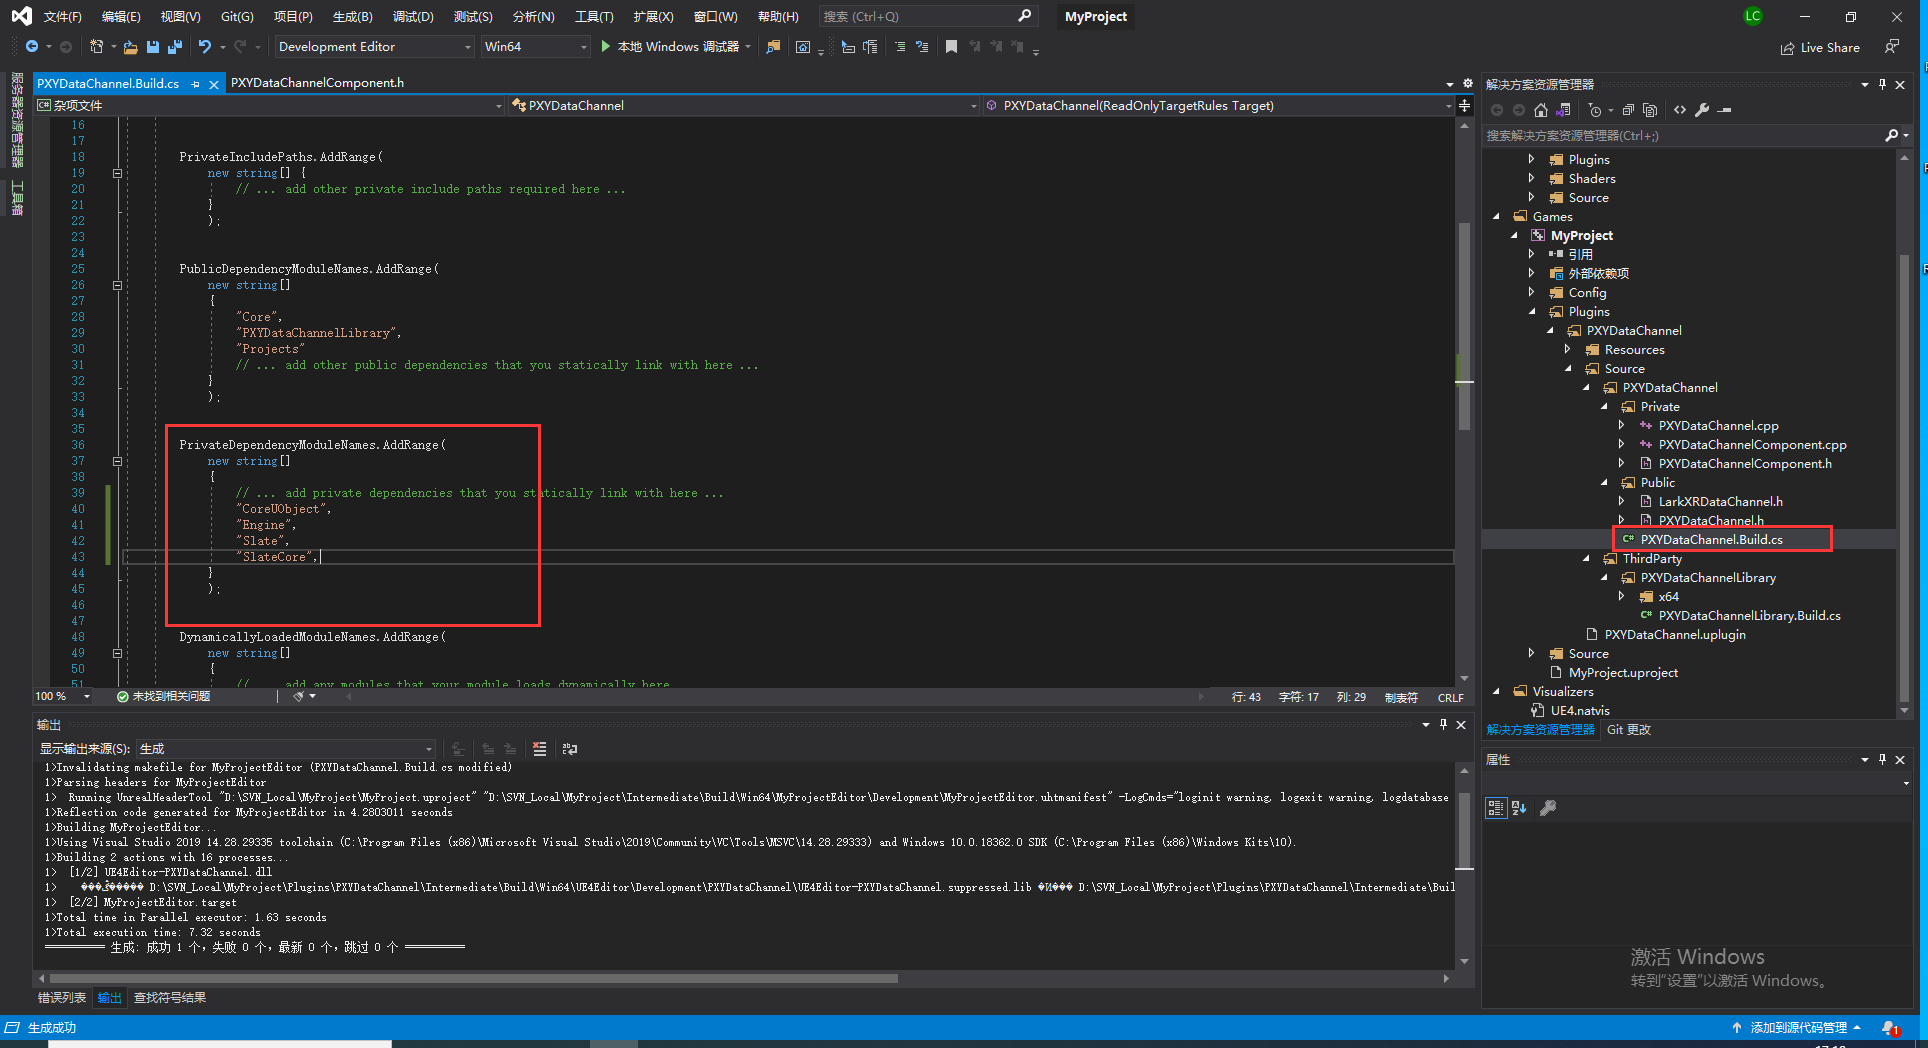Viewport: 1928px width, 1048px height.
Task: Toggle auto-hide pin of Solution Explorer panel
Action: pos(1882,85)
